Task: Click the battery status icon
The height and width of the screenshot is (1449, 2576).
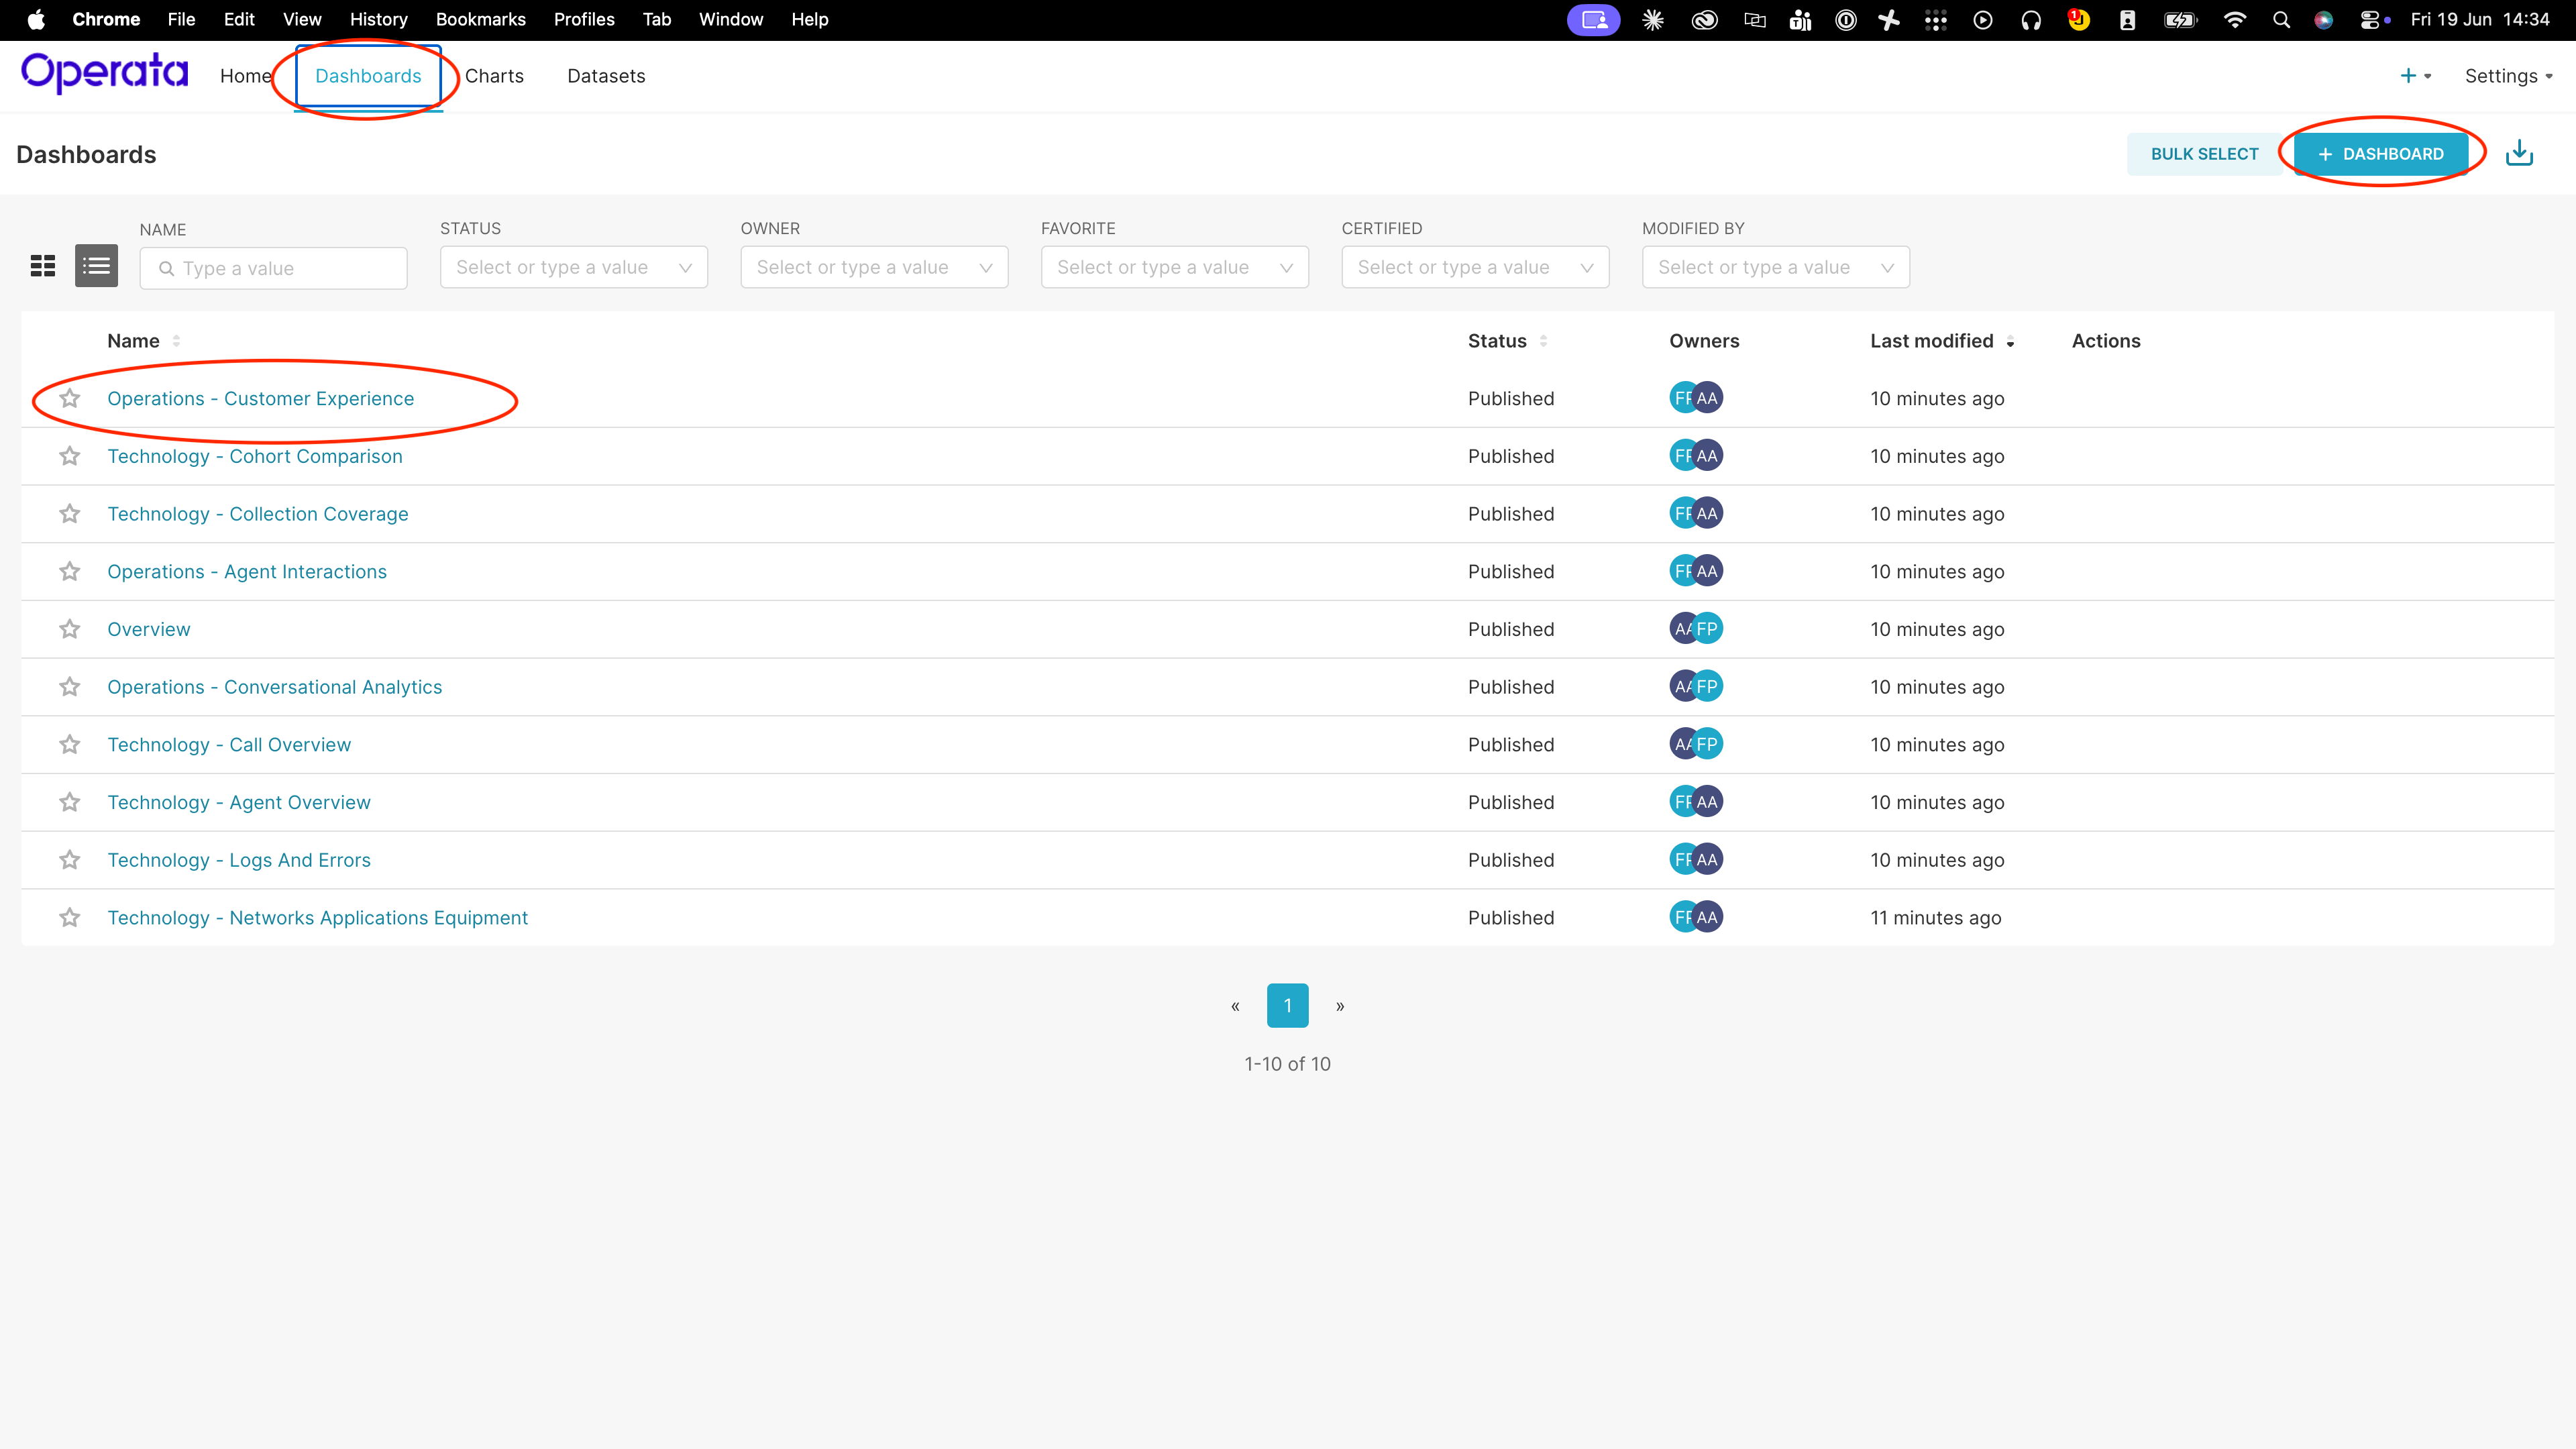Action: point(2180,19)
